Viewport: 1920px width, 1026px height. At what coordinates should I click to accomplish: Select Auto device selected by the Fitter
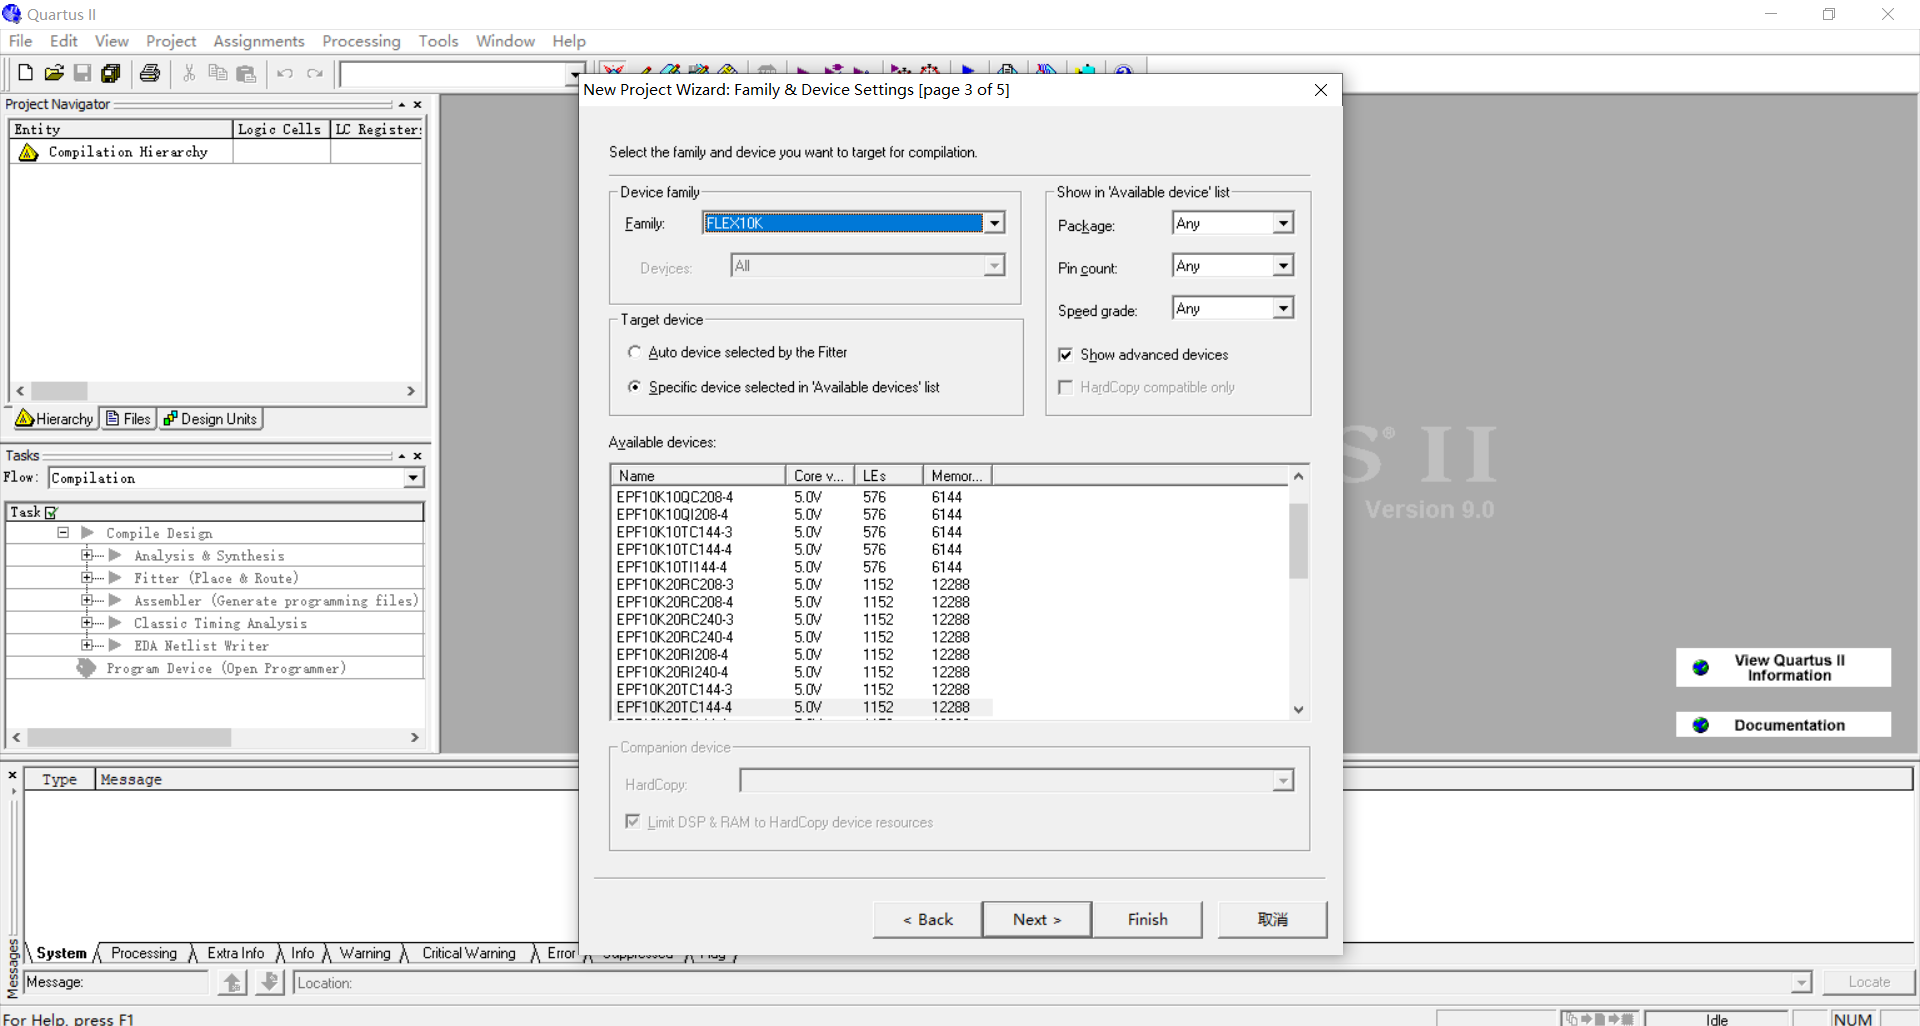tap(634, 352)
